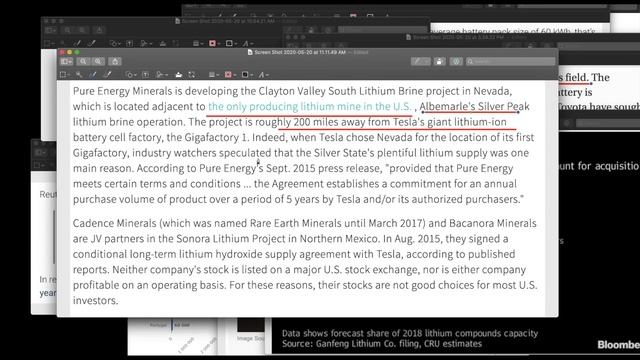Screen dimensions: 640x360
Task: Open the Sign dropdown in front window
Action: pyautogui.click(x=162, y=75)
